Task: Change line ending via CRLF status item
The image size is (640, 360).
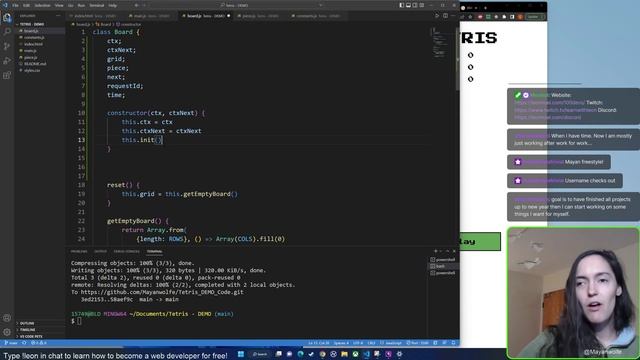Action: [371, 343]
